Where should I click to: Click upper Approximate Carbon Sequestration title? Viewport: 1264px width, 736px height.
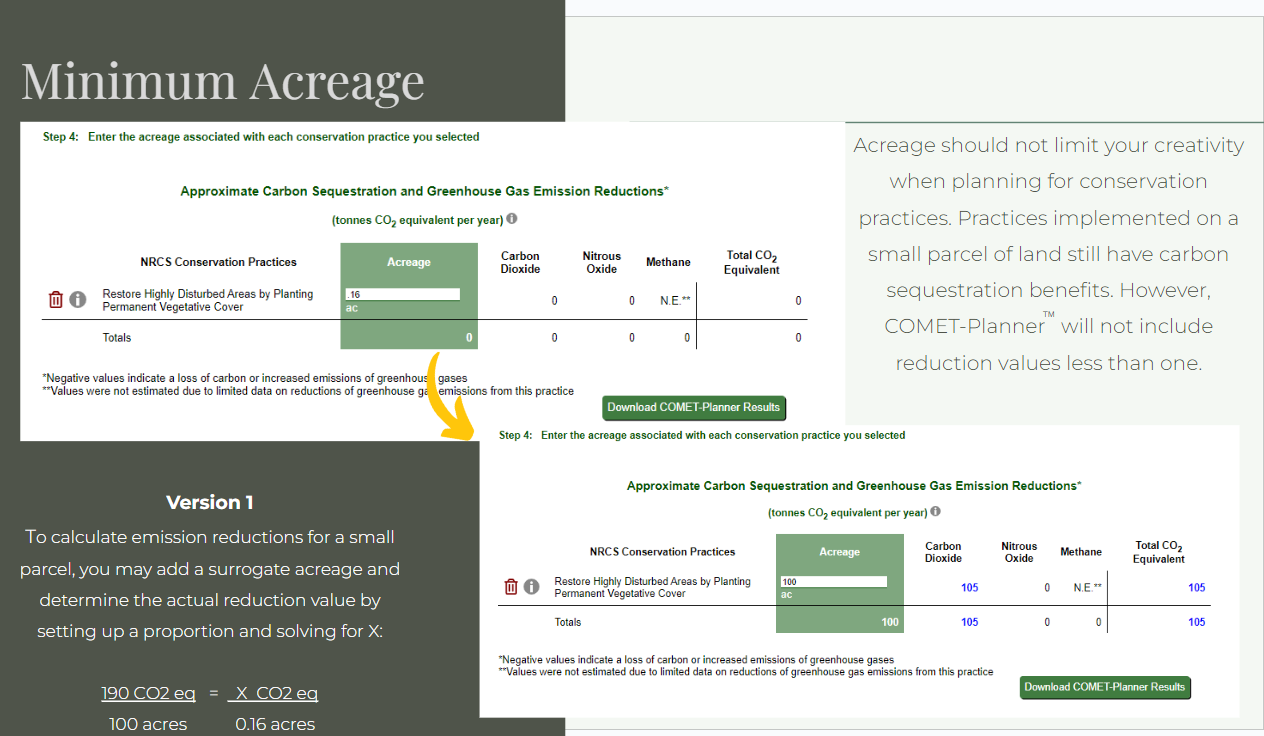click(424, 191)
